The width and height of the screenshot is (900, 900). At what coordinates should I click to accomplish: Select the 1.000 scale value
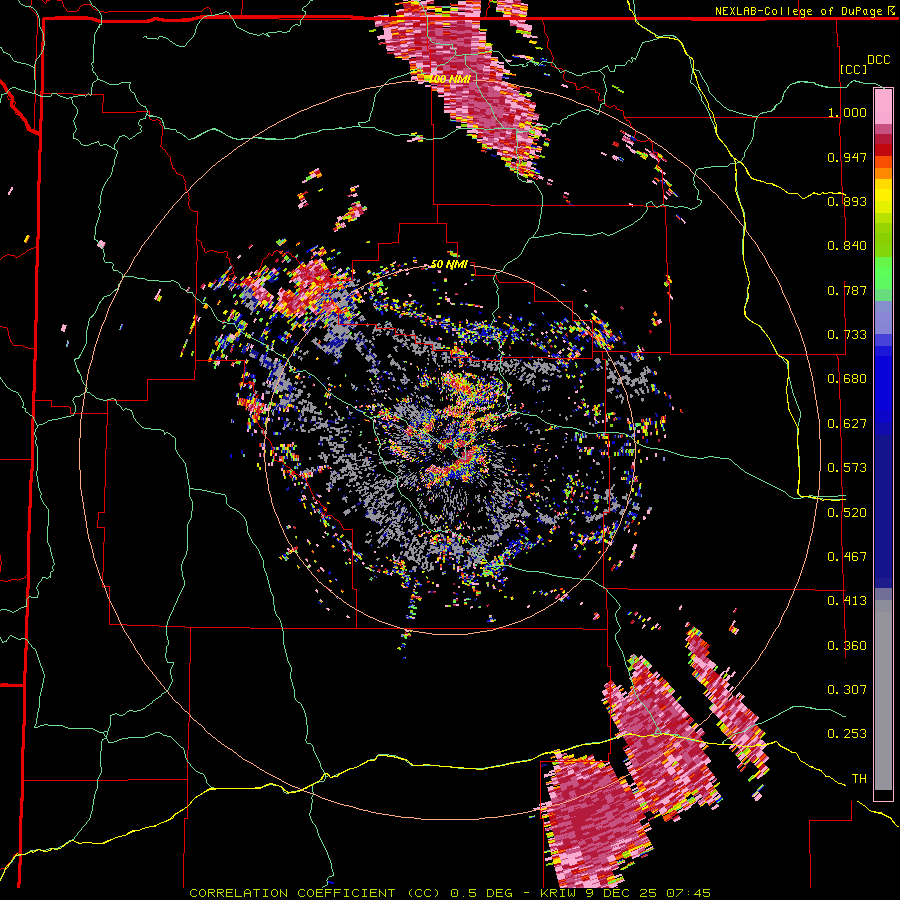click(847, 112)
